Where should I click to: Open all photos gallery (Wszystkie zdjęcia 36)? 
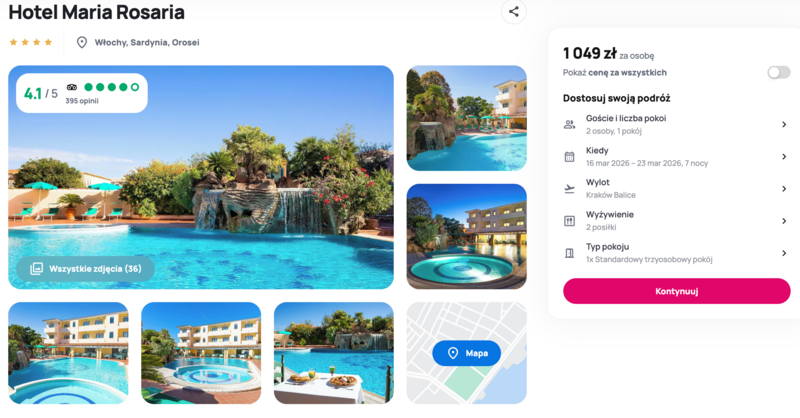click(x=85, y=268)
